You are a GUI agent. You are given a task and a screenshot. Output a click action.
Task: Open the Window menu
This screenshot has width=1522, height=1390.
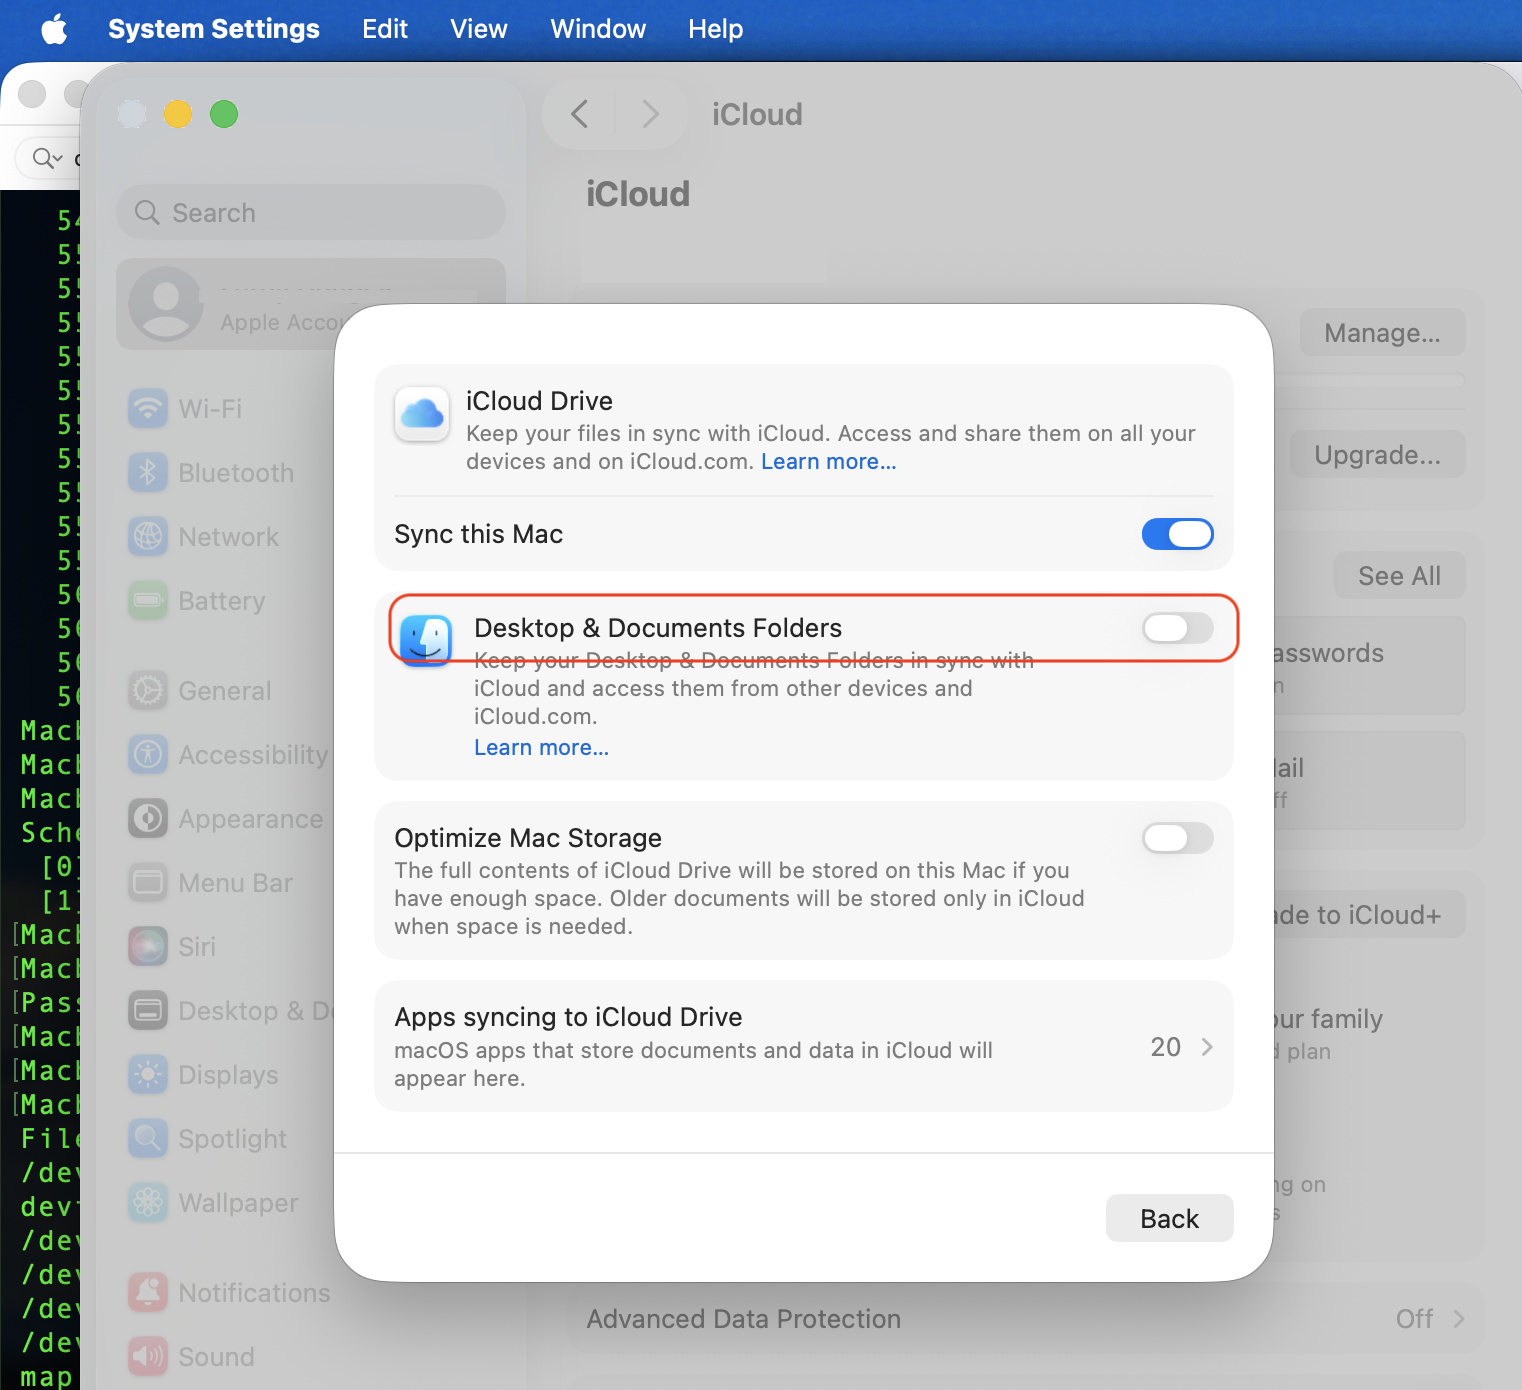[598, 29]
